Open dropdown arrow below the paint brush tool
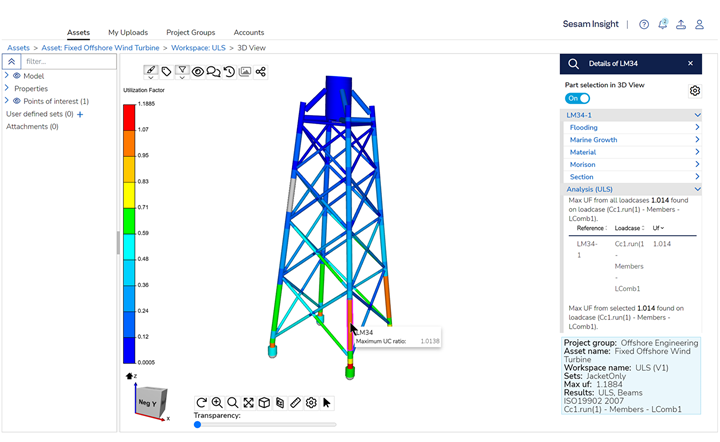The image size is (720, 442). 151,78
